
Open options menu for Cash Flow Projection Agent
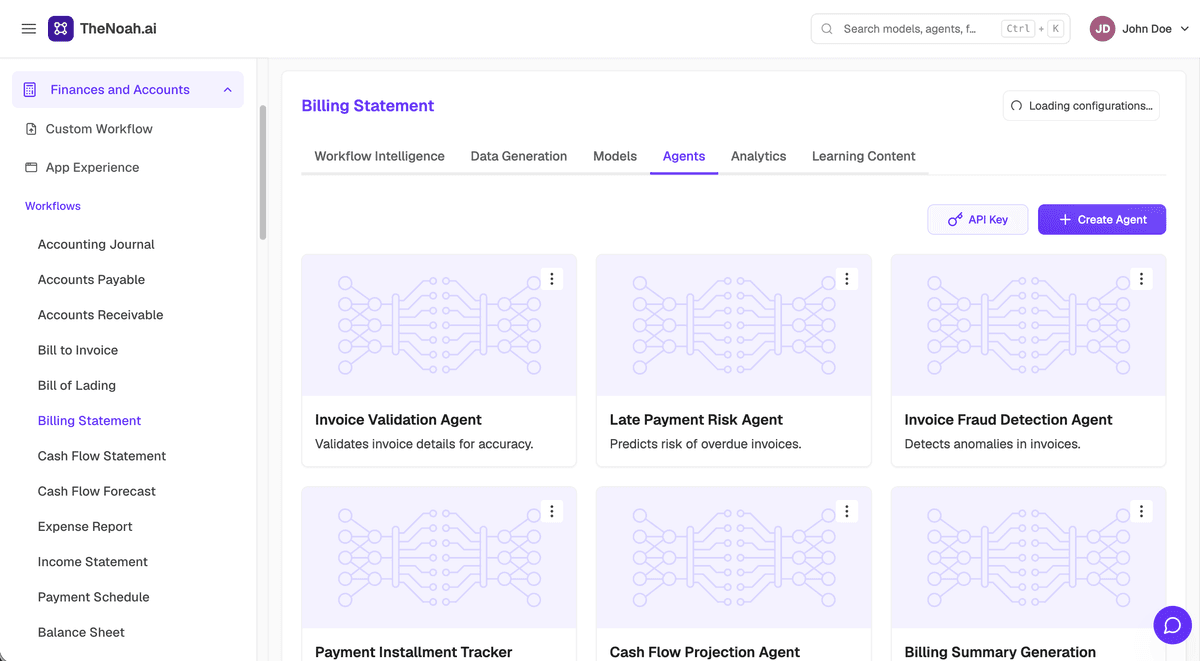846,511
